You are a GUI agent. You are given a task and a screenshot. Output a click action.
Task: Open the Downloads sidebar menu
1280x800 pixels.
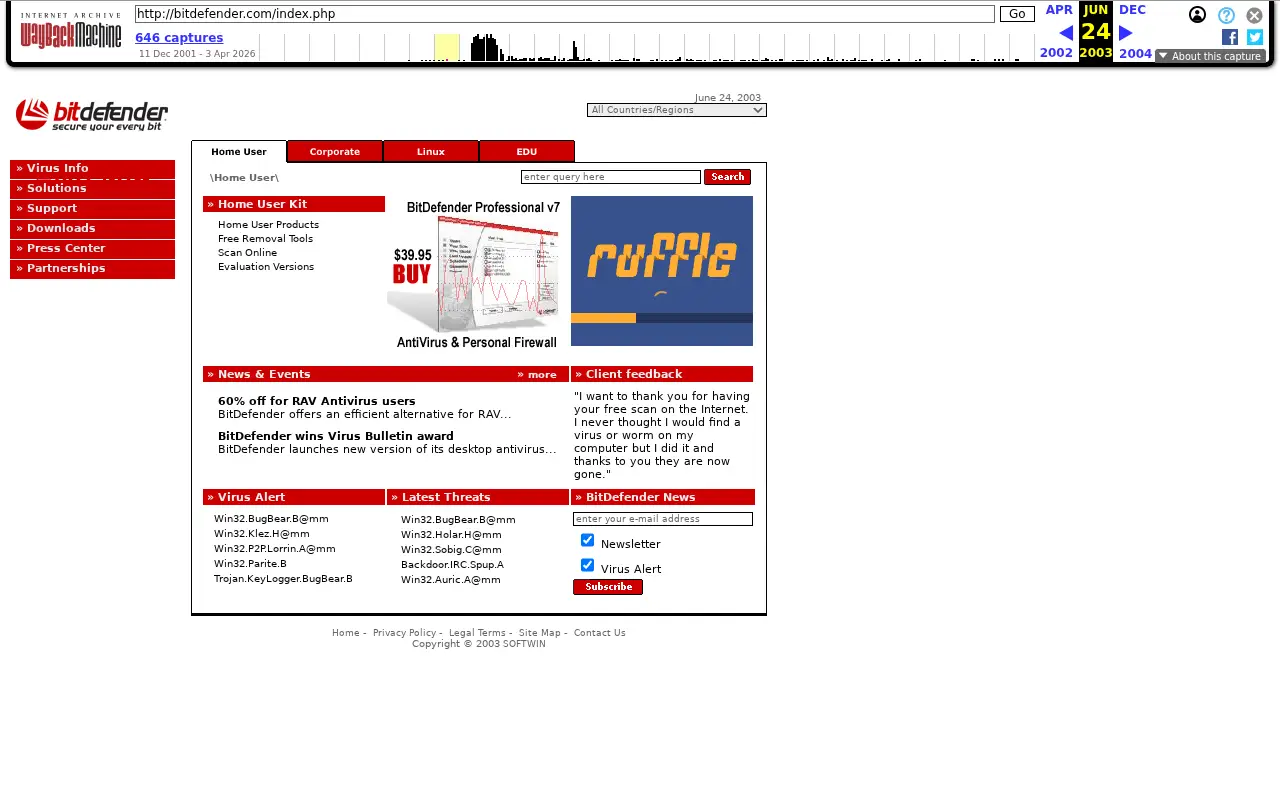92,229
